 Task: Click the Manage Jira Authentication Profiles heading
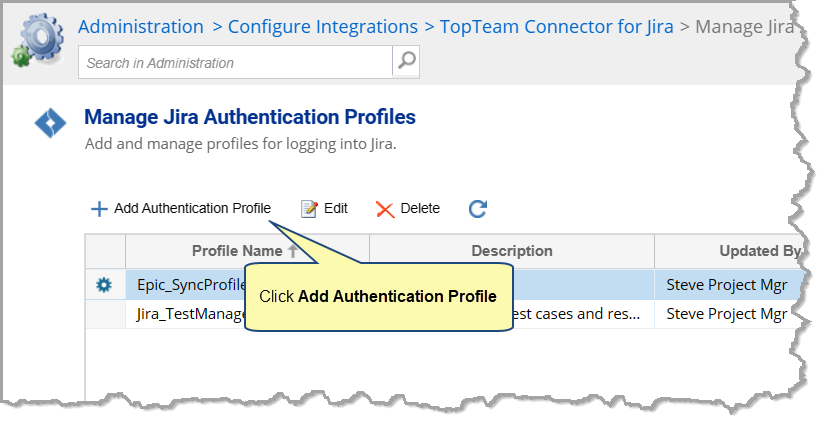coord(250,117)
